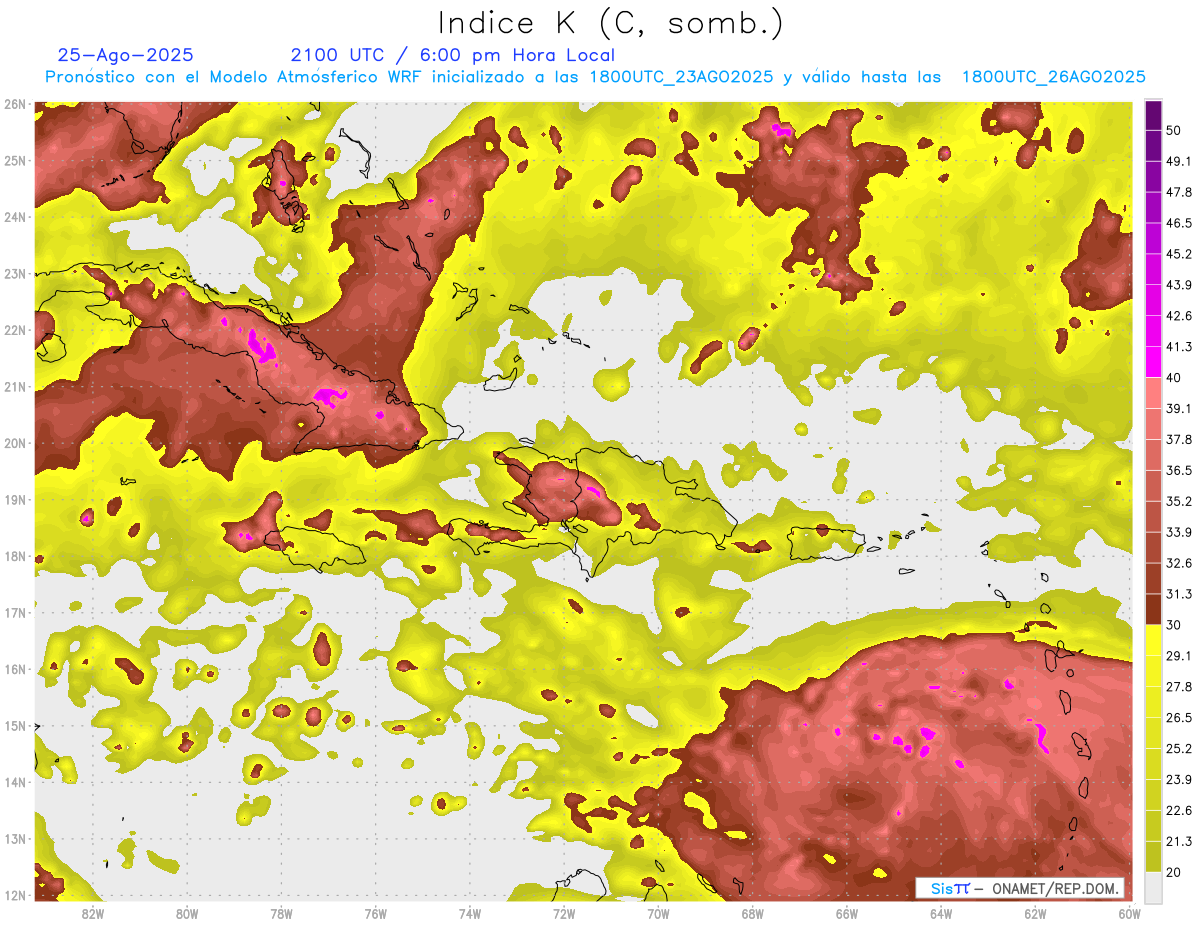The image size is (1200, 927).
Task: Click the latitude label "22N"
Action: click(x=15, y=330)
